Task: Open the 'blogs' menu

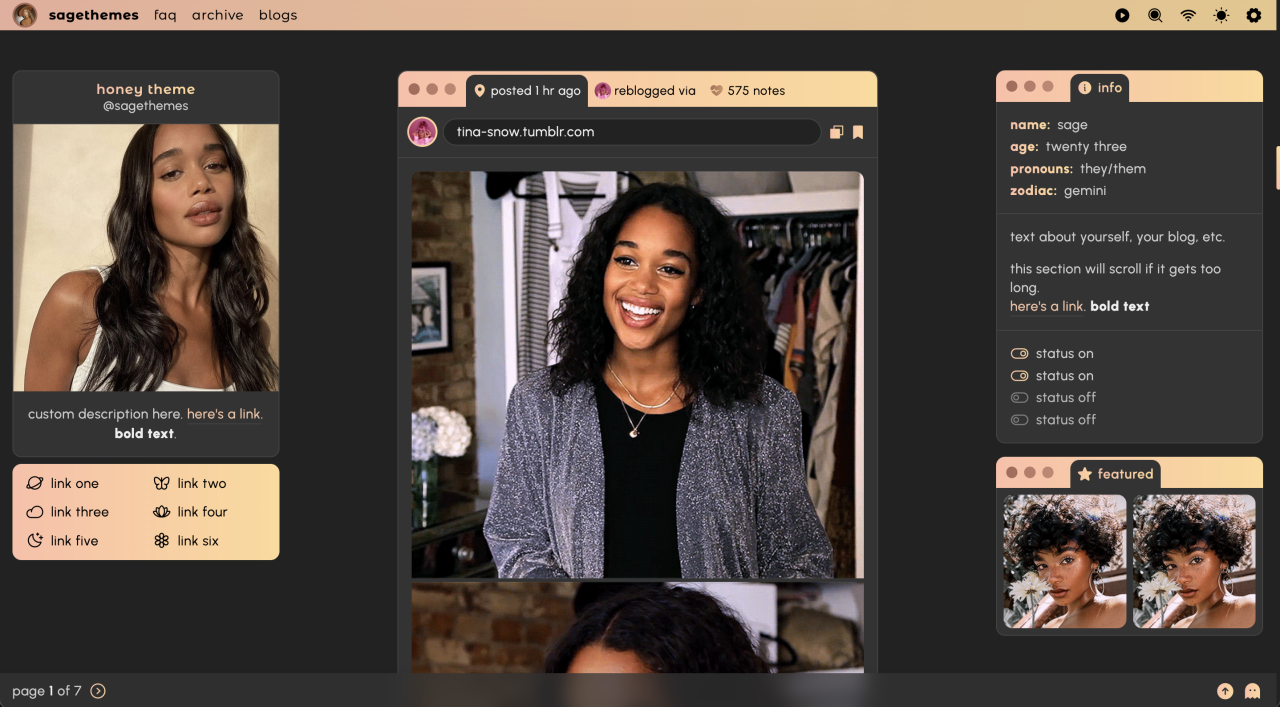Action: point(278,16)
